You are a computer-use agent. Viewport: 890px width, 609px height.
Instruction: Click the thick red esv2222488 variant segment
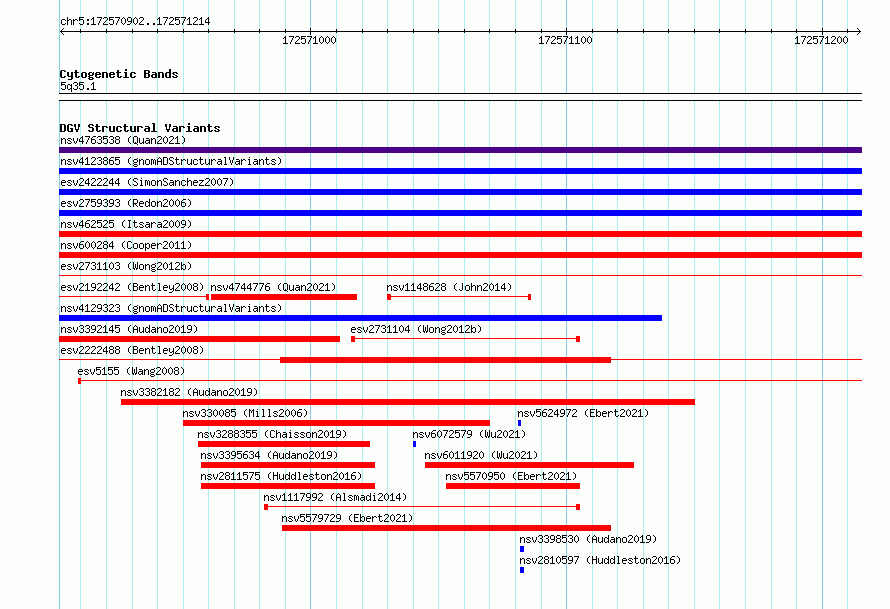point(446,360)
